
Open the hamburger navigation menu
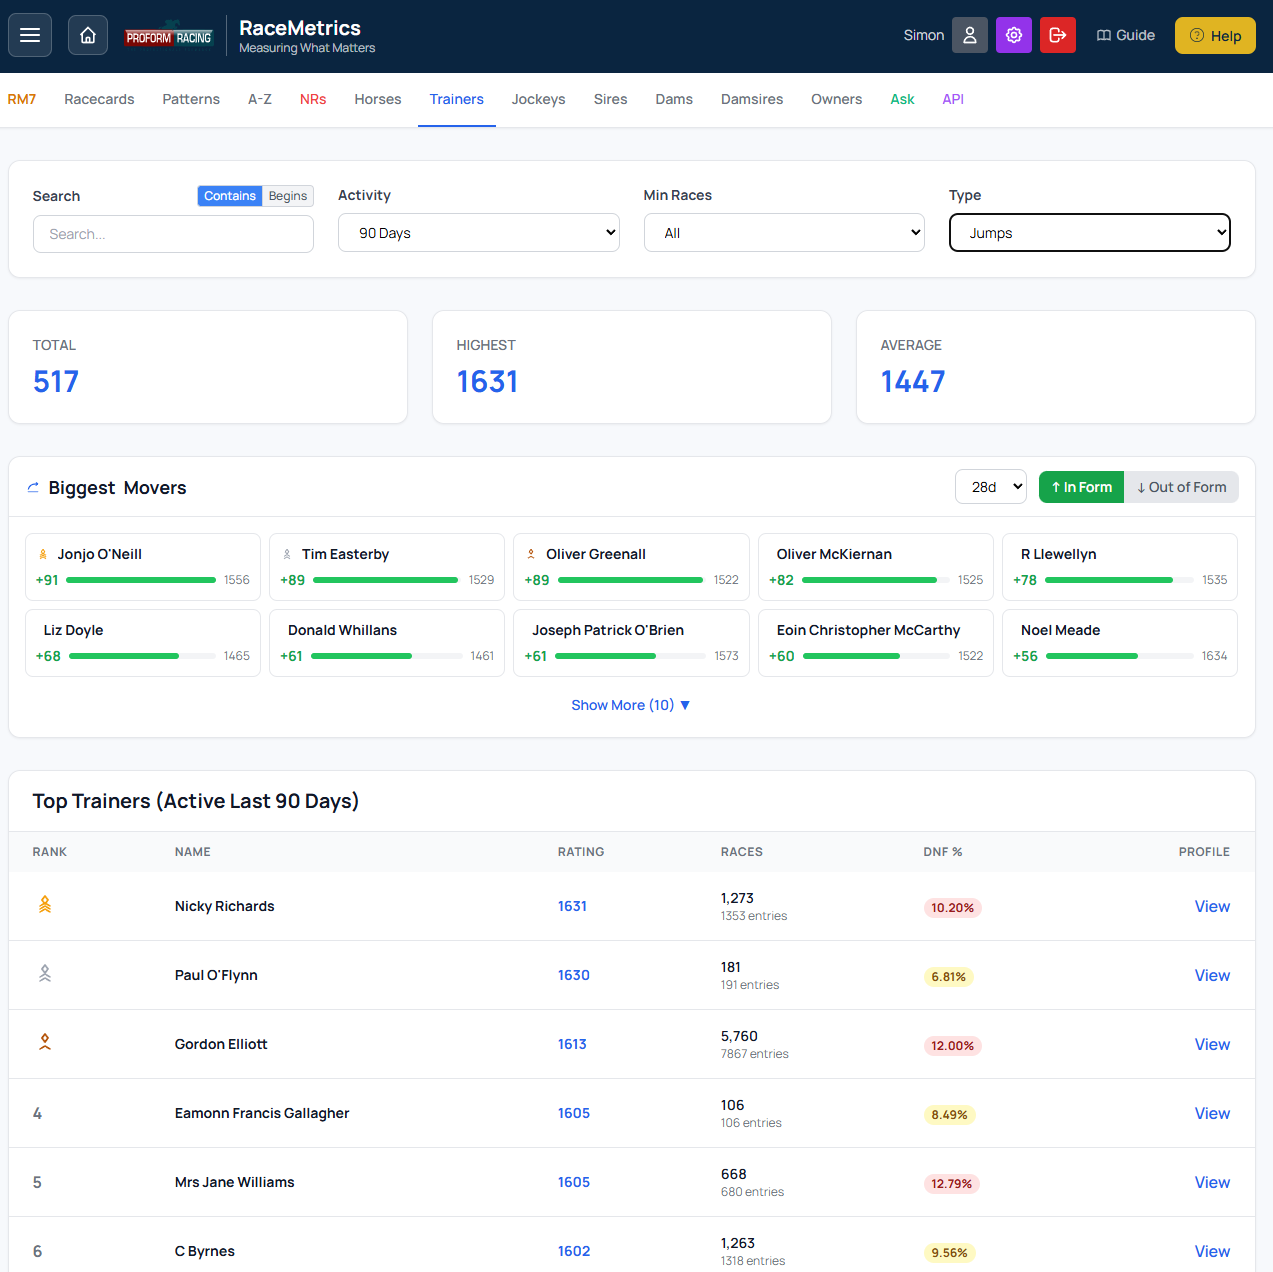[x=29, y=35]
